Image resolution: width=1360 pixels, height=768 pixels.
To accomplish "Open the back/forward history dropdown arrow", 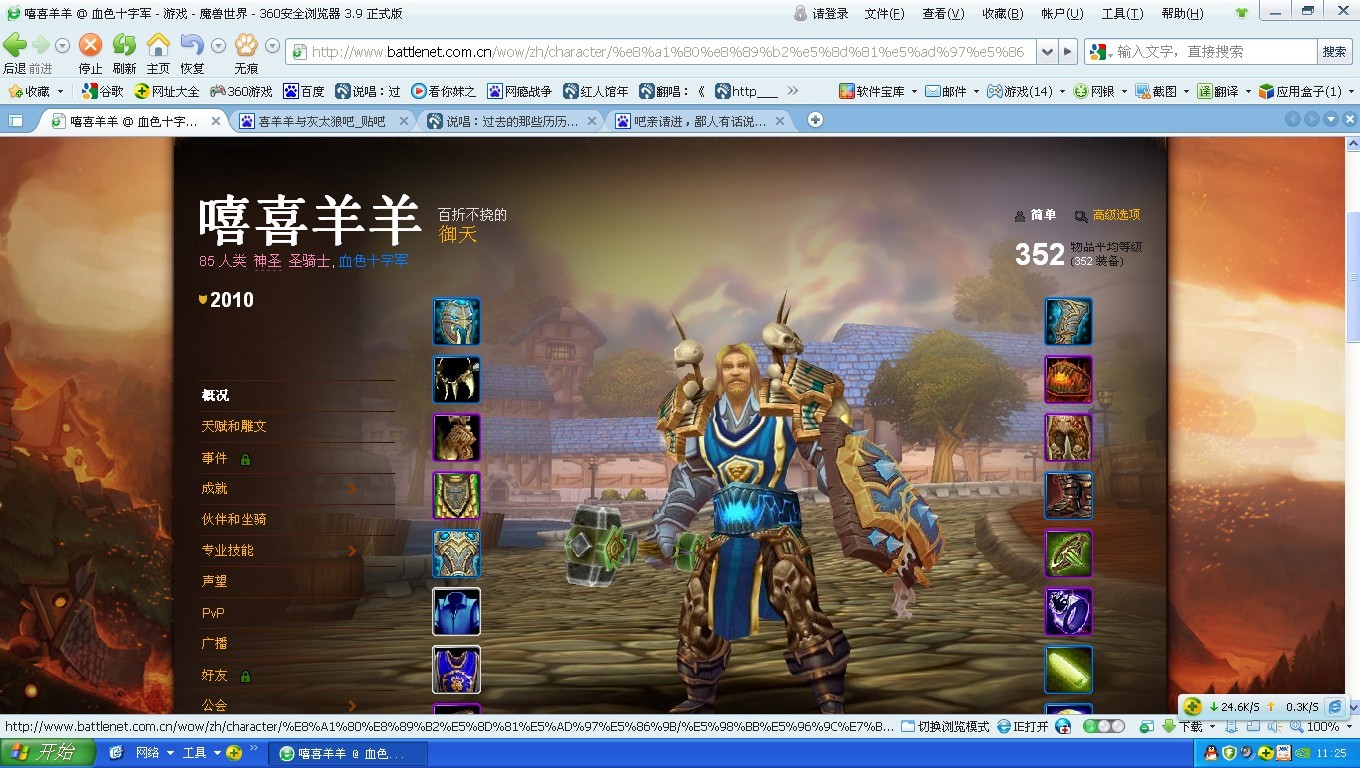I will click(62, 46).
